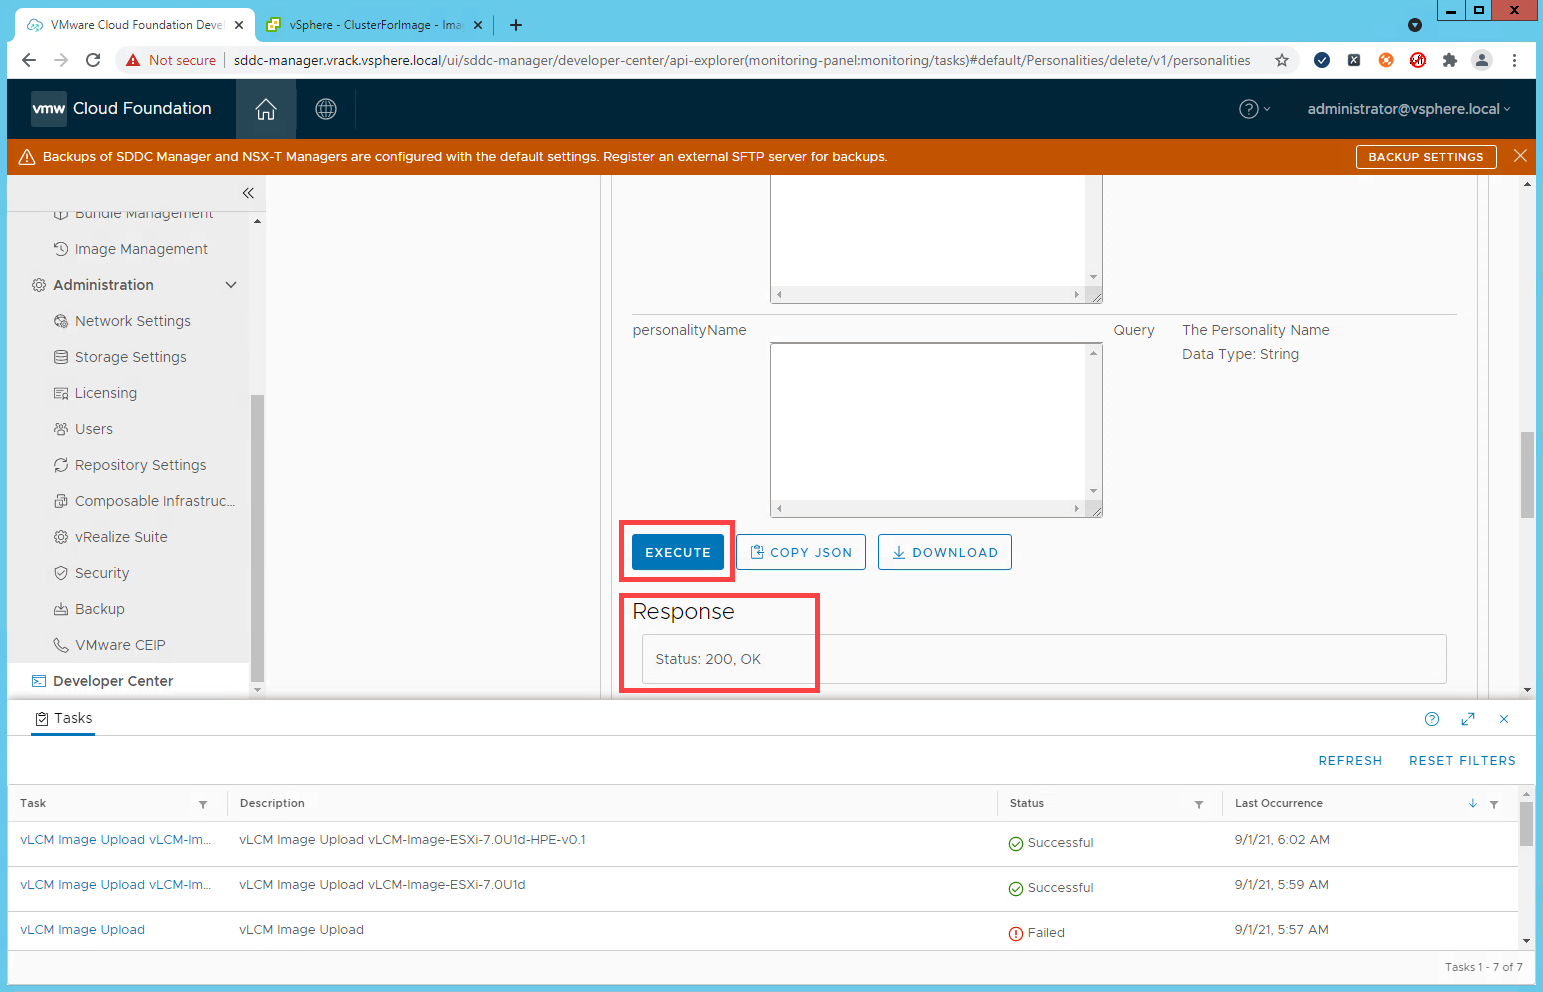
Task: Click REFRESH in Tasks panel
Action: [x=1350, y=761]
